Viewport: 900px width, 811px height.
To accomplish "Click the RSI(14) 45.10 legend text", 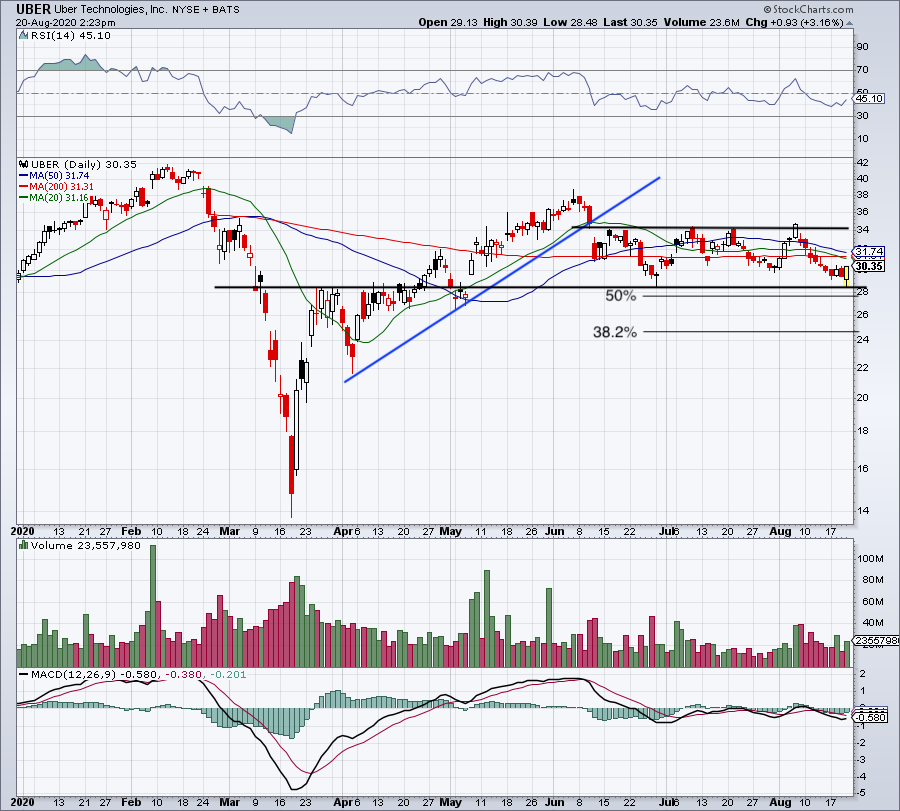I will click(x=70, y=36).
